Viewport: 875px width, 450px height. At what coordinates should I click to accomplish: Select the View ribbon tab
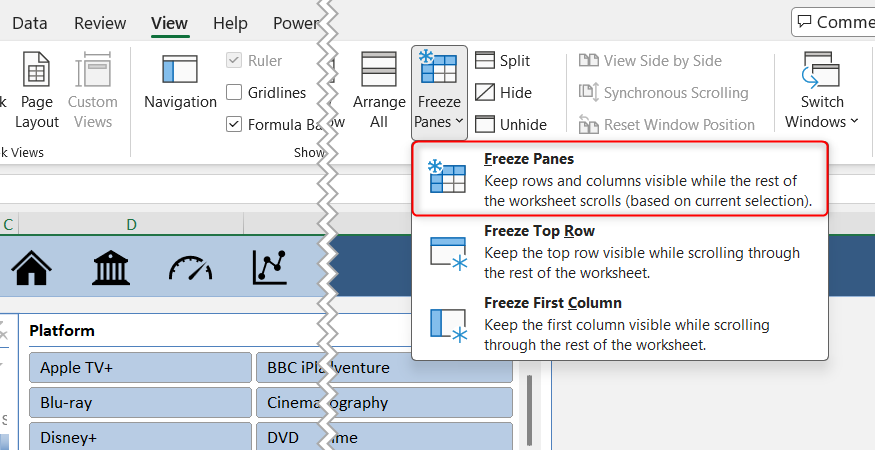point(170,23)
